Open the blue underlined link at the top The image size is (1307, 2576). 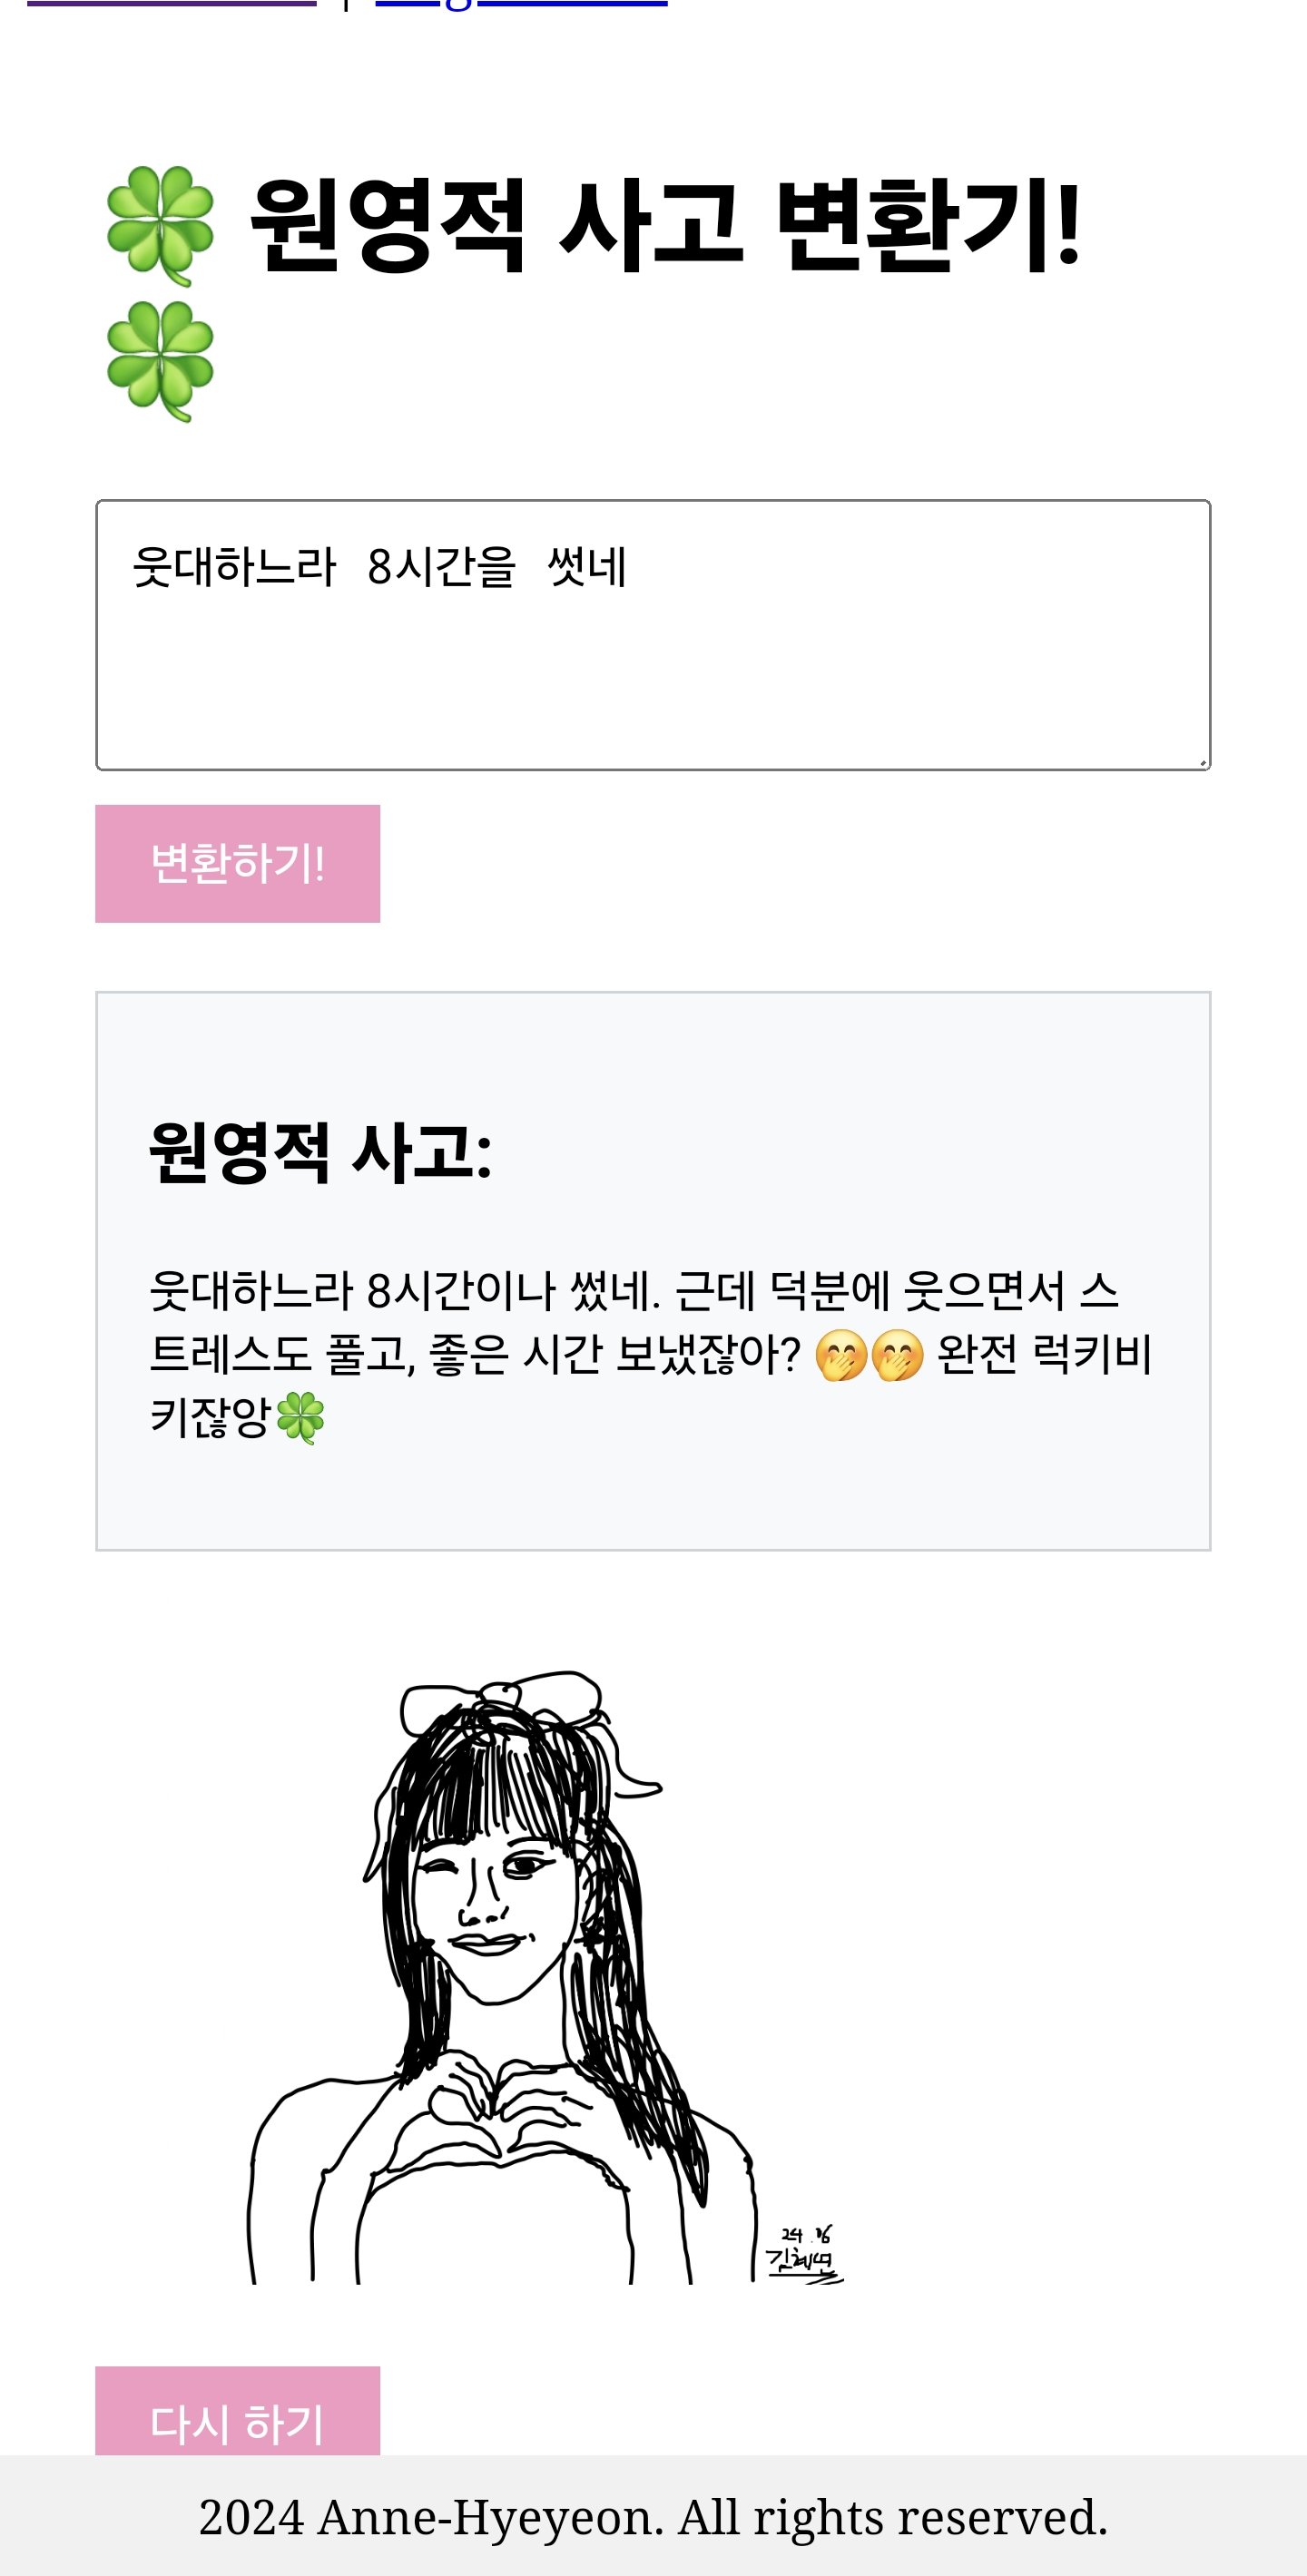[x=521, y=4]
